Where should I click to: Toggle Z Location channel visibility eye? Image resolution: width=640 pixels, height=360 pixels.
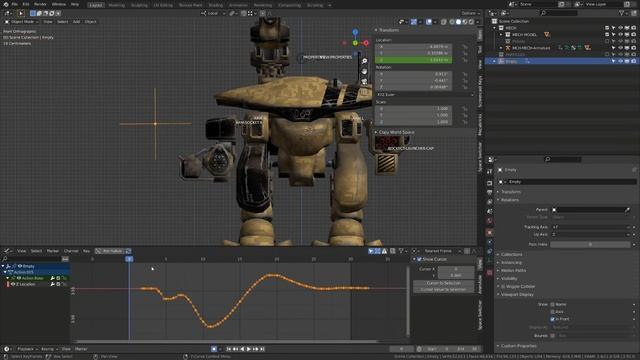(13, 284)
